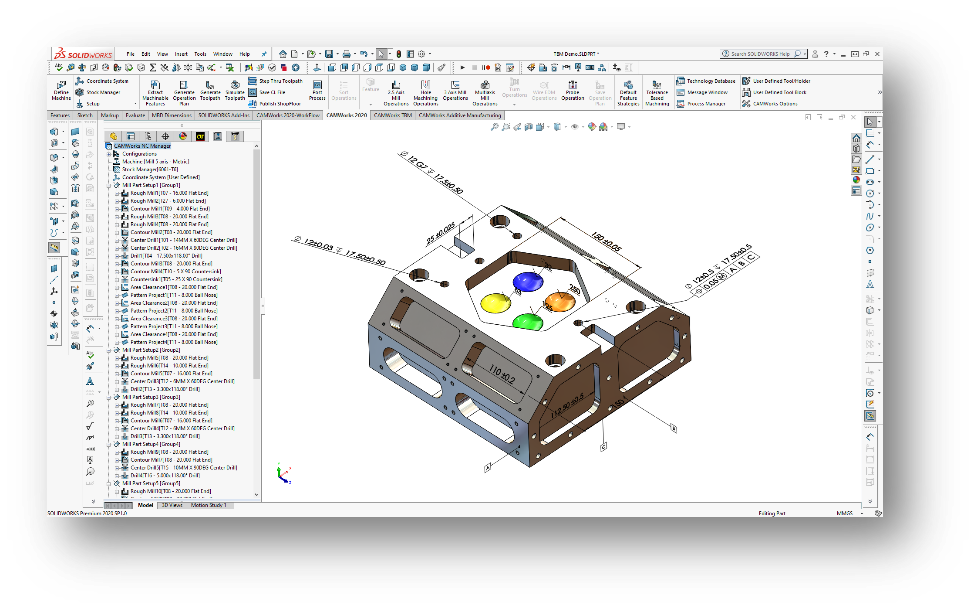Select "Mill Part Setup1 [Group1]" row
Viewport: 978px width, 612px height.
click(147, 185)
